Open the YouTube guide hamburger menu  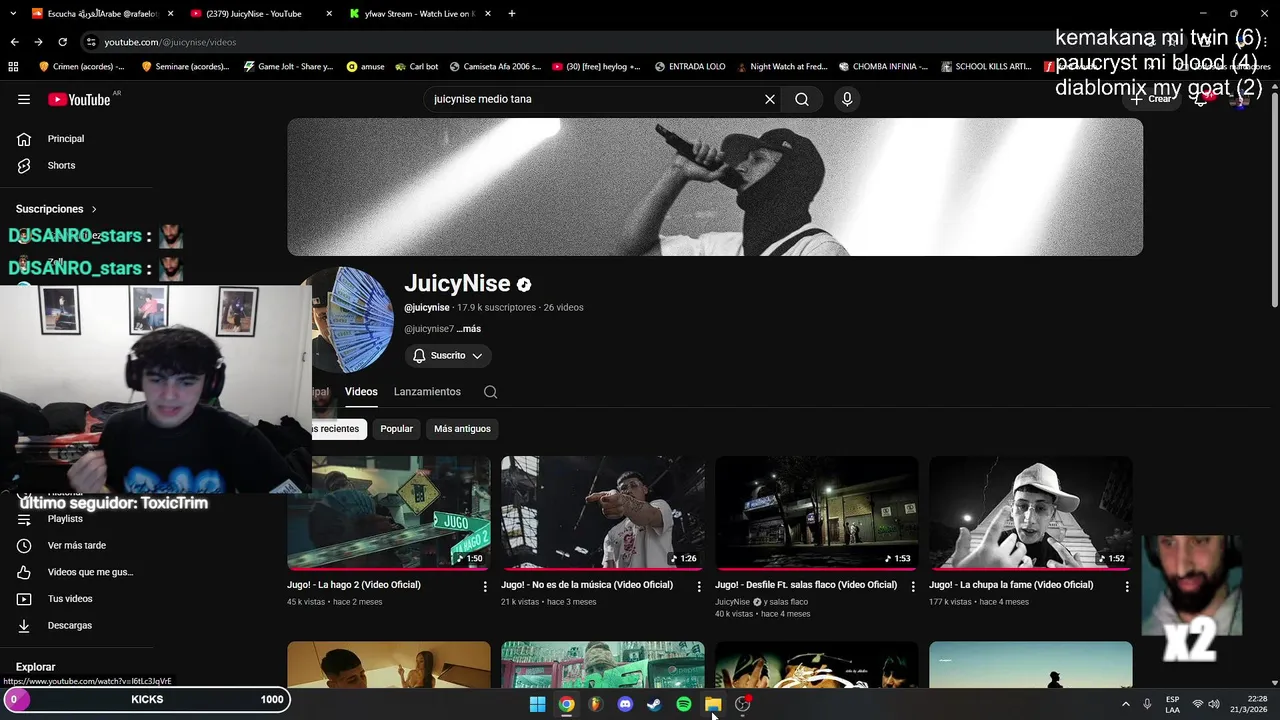click(24, 99)
